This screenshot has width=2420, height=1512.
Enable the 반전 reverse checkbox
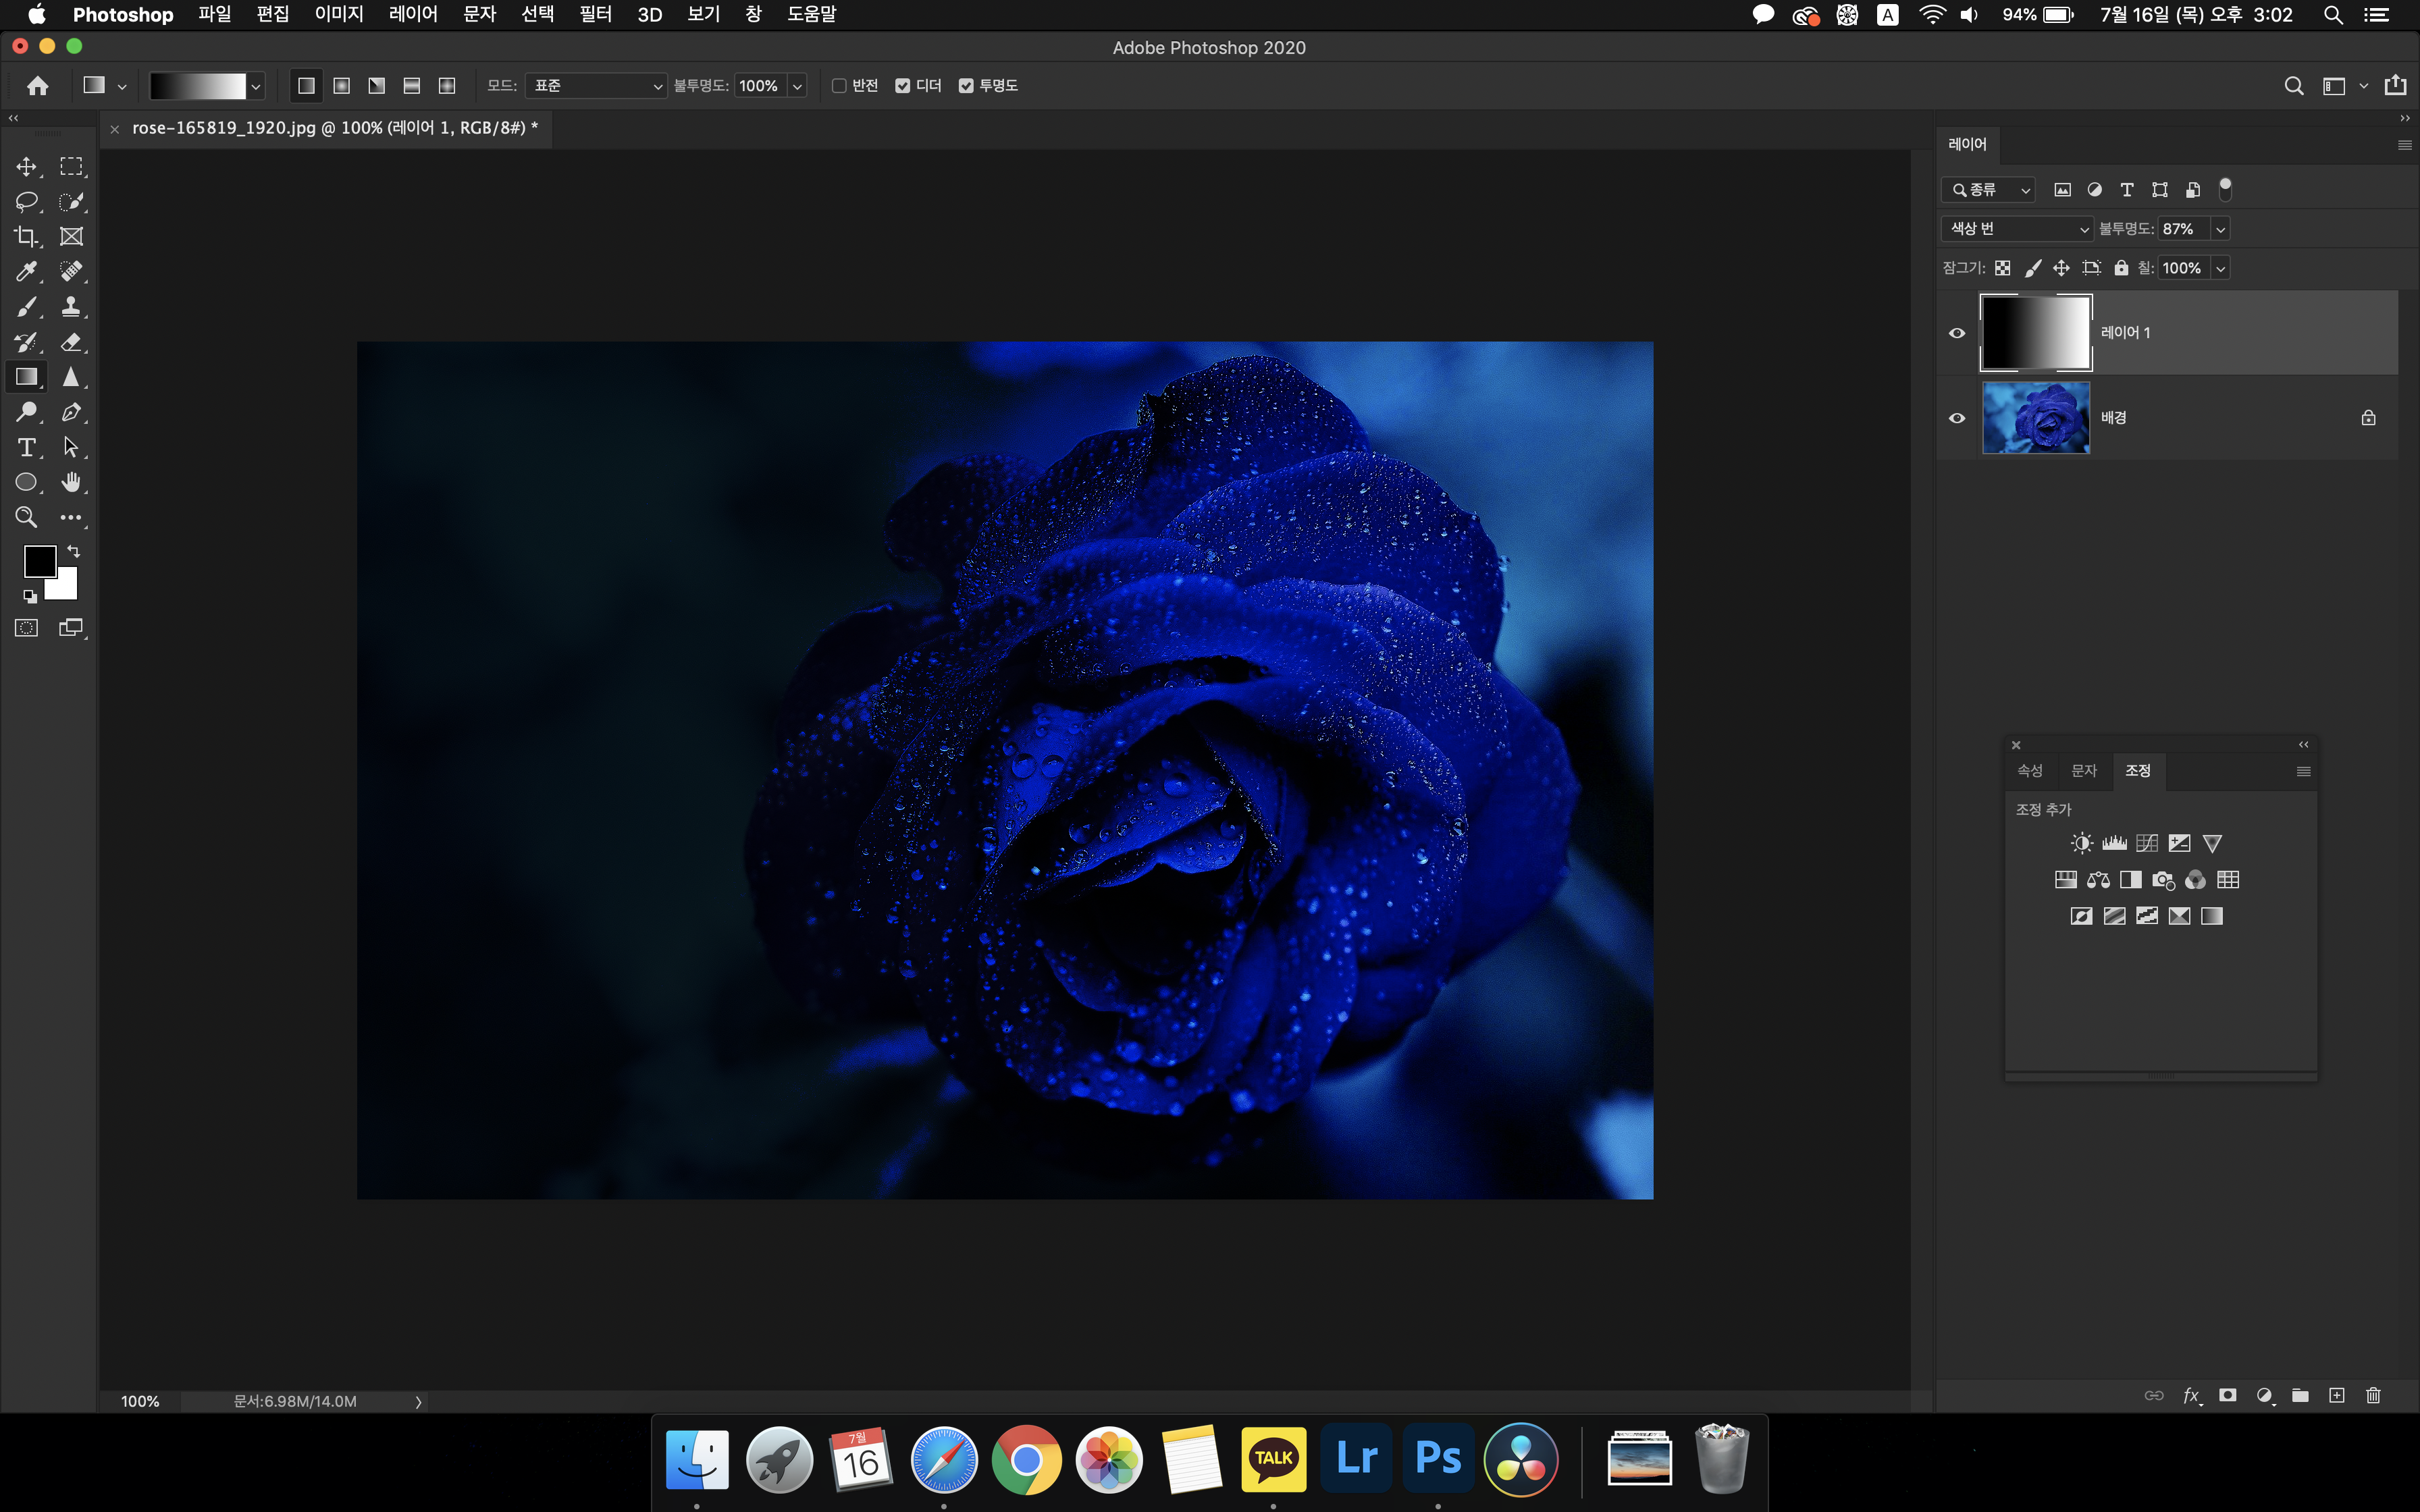839,86
